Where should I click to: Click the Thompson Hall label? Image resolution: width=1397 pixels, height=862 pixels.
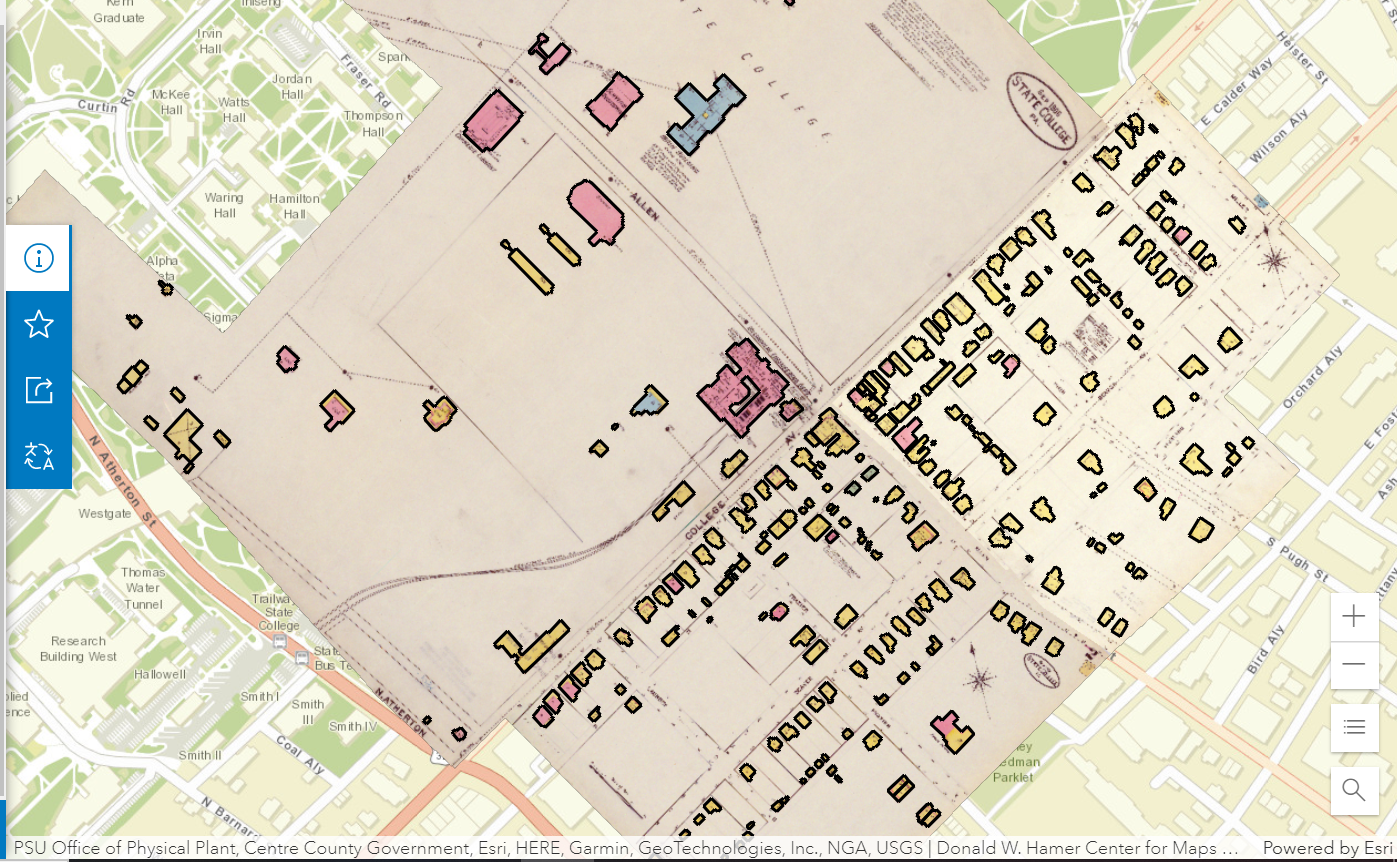(x=373, y=124)
